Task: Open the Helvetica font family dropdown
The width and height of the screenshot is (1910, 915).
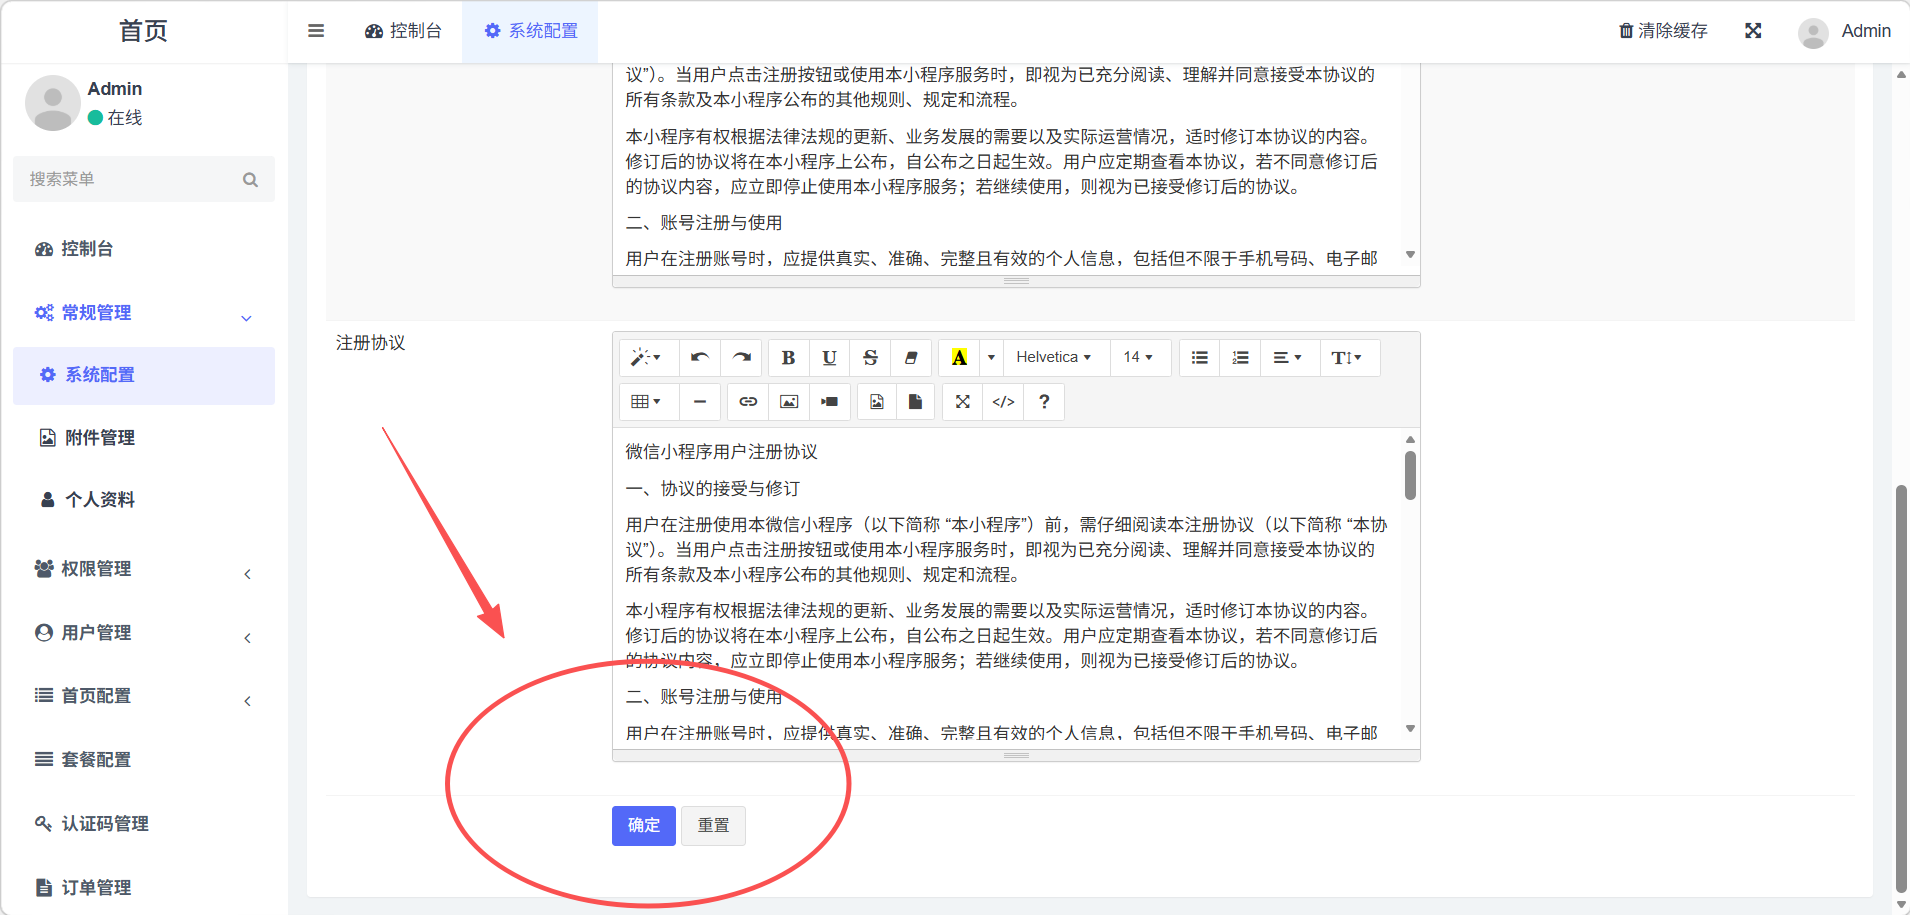Action: coord(1053,358)
